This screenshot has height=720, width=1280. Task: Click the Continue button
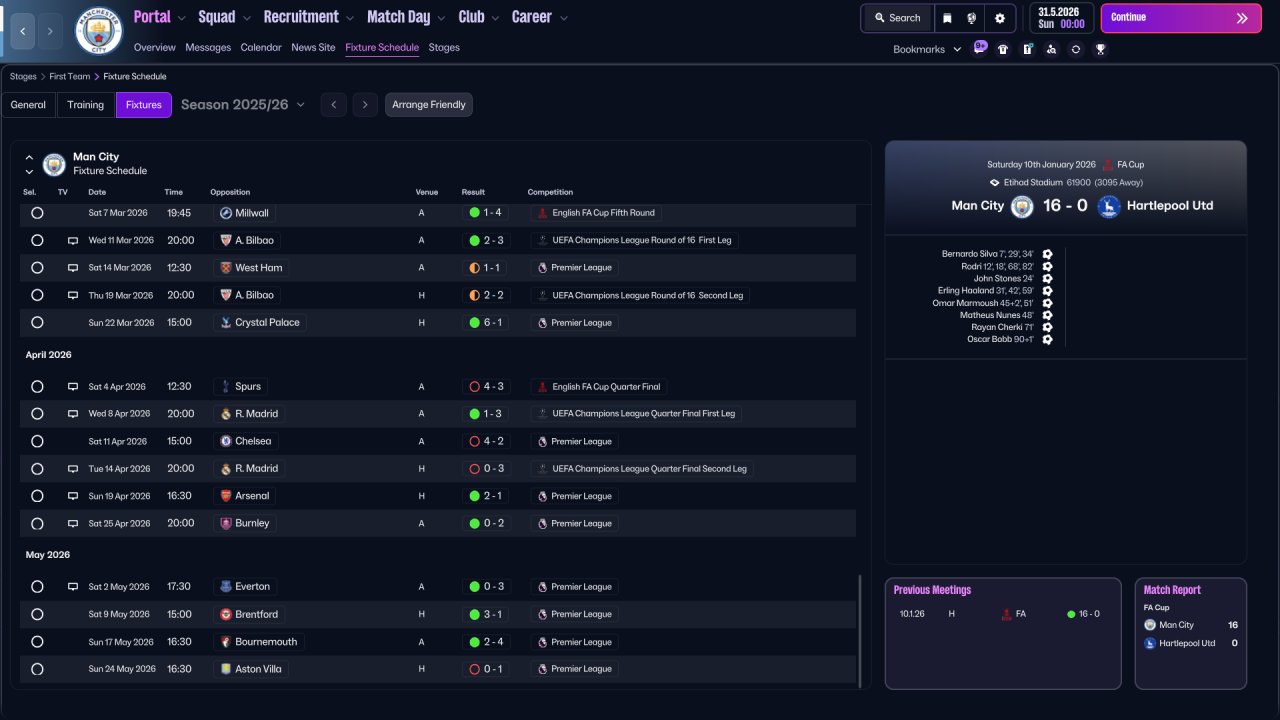coord(1181,18)
